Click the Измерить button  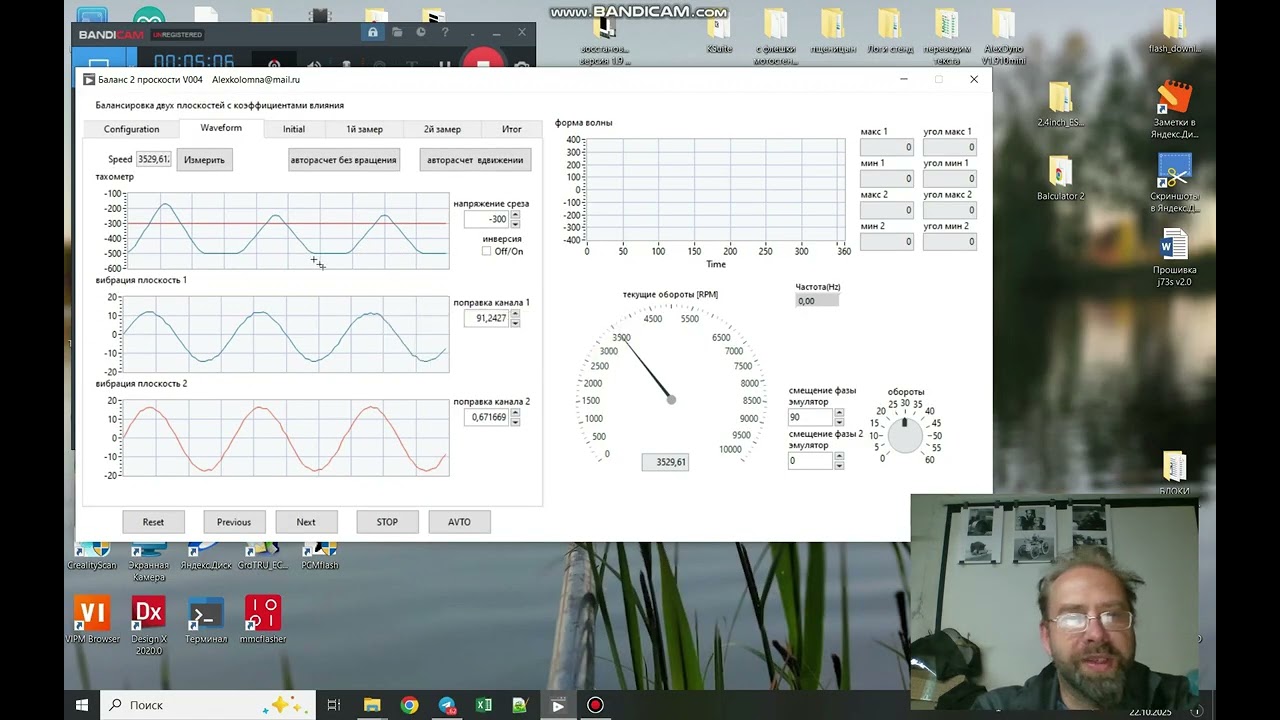(x=204, y=159)
